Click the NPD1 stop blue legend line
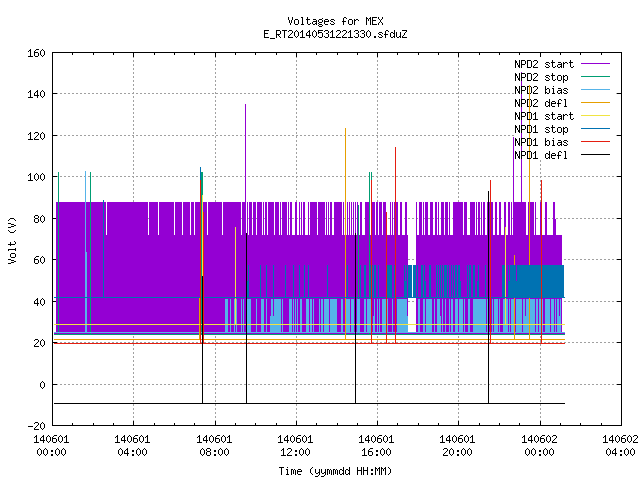Screen dimensions: 640x480 [x=595, y=129]
